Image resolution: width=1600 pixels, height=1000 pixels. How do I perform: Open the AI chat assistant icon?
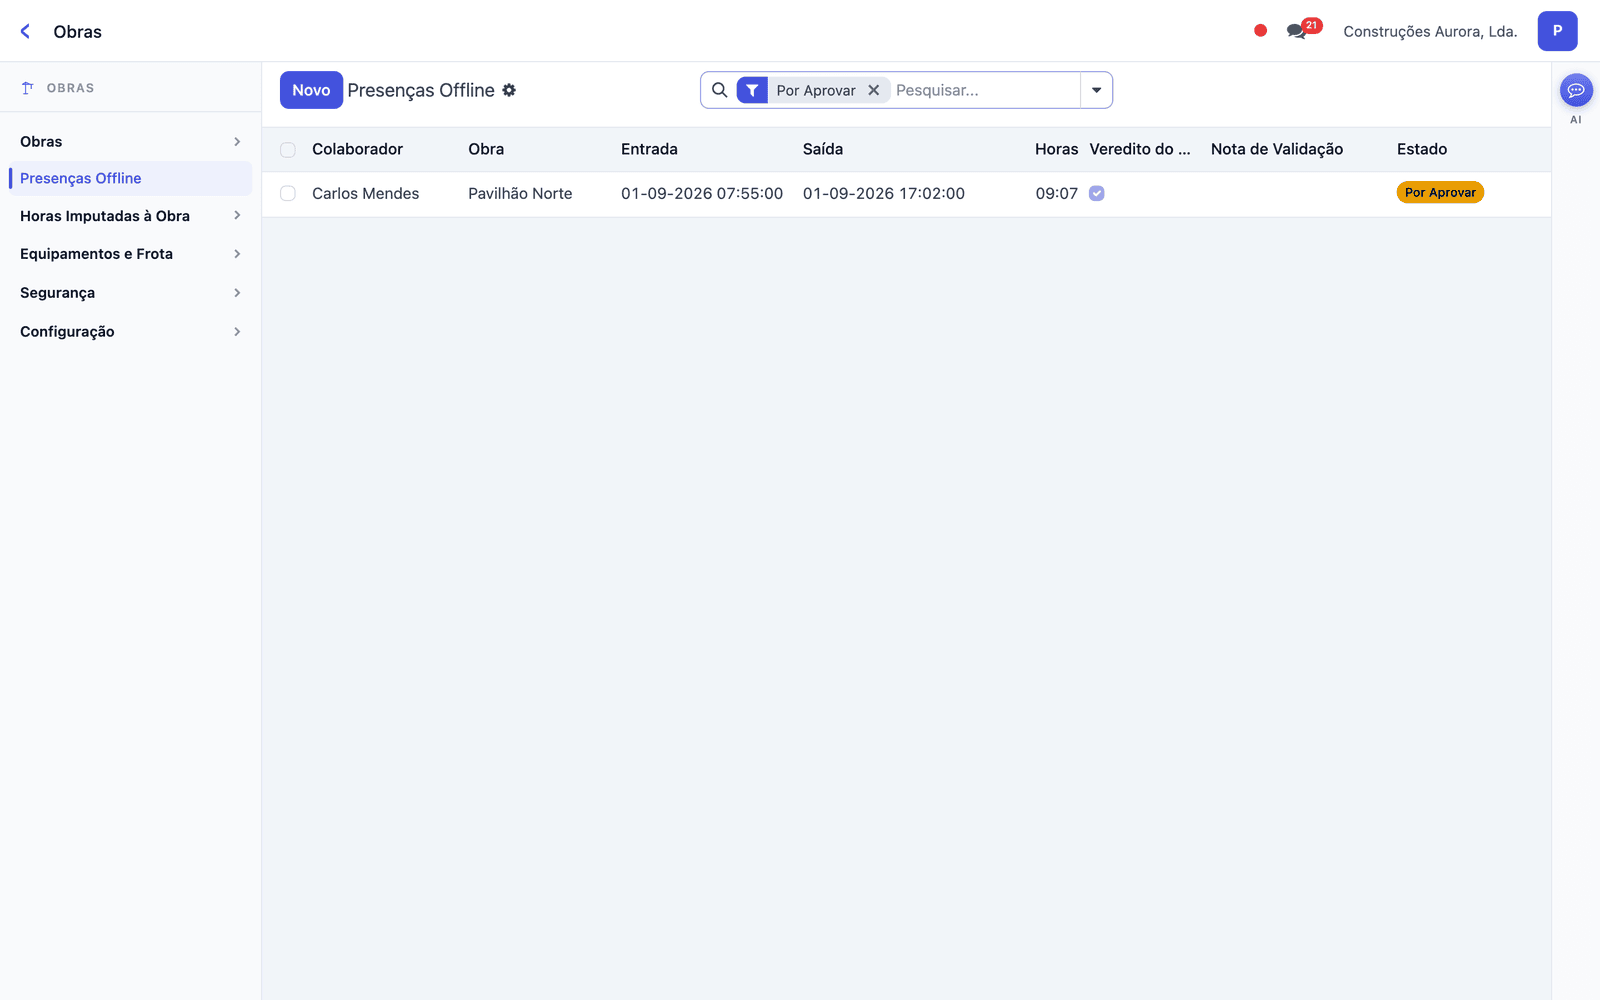tap(1576, 90)
